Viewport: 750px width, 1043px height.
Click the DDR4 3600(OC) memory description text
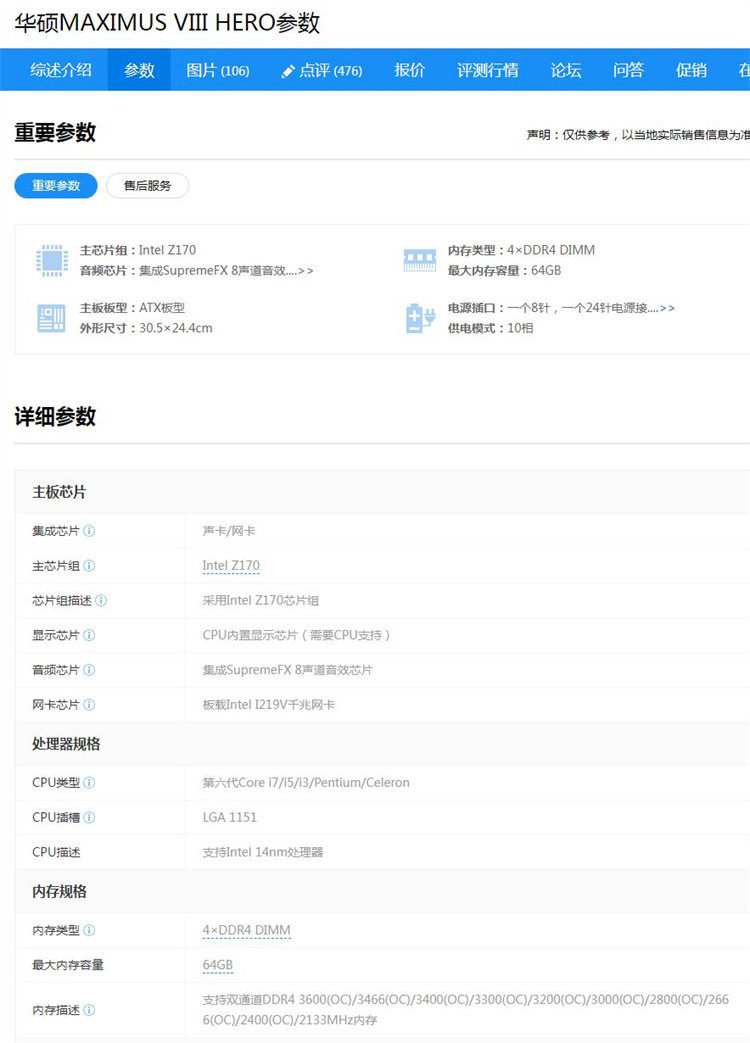(x=465, y=1009)
